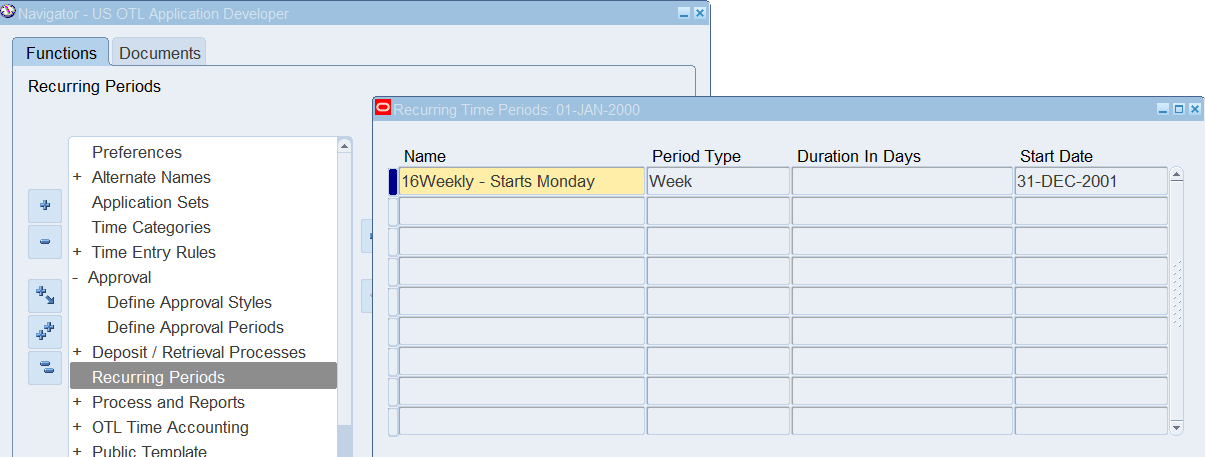Click the Collapse All icon
The height and width of the screenshot is (457, 1205).
coord(45,368)
